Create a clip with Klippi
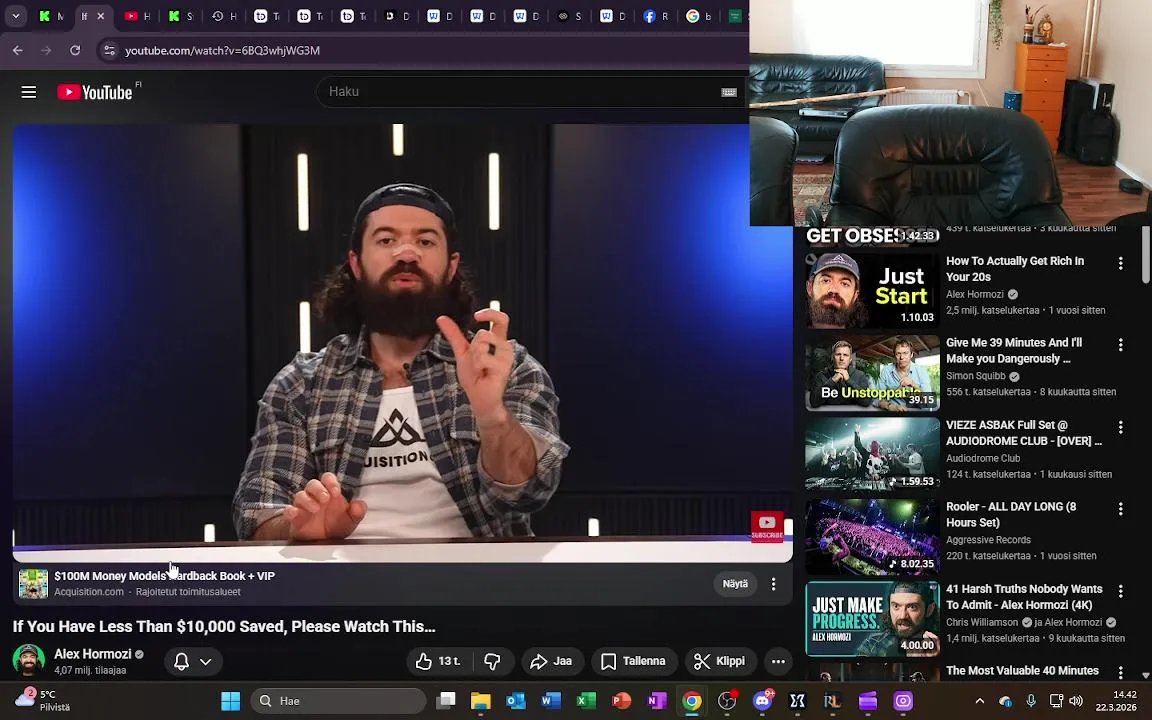Image resolution: width=1152 pixels, height=720 pixels. (x=720, y=661)
